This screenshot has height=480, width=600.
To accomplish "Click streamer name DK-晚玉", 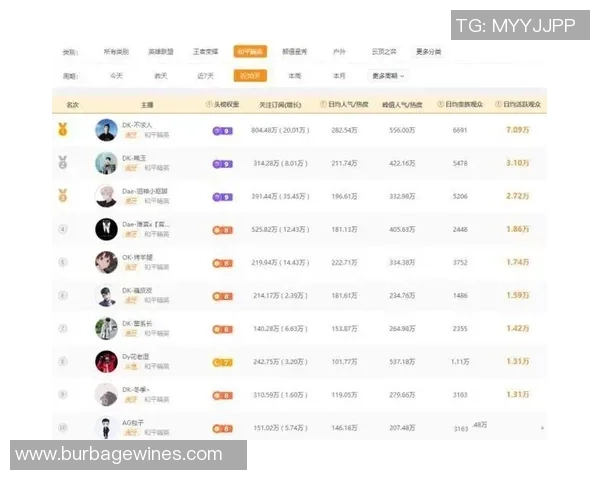I will tap(135, 157).
